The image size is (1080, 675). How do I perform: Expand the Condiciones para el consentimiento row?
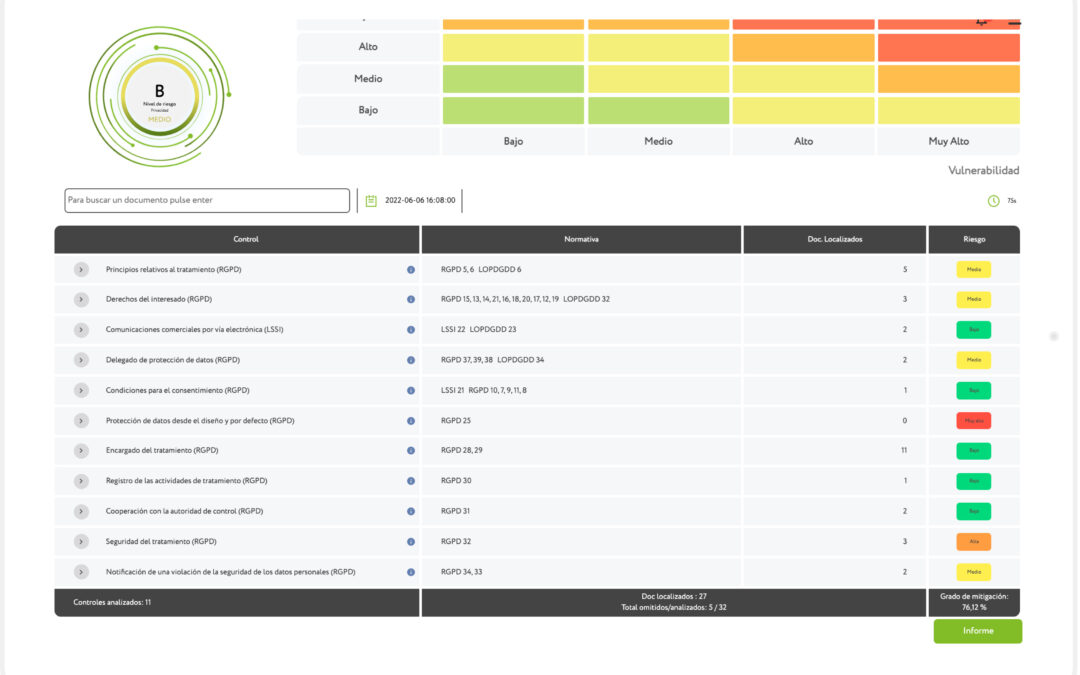[x=81, y=390]
